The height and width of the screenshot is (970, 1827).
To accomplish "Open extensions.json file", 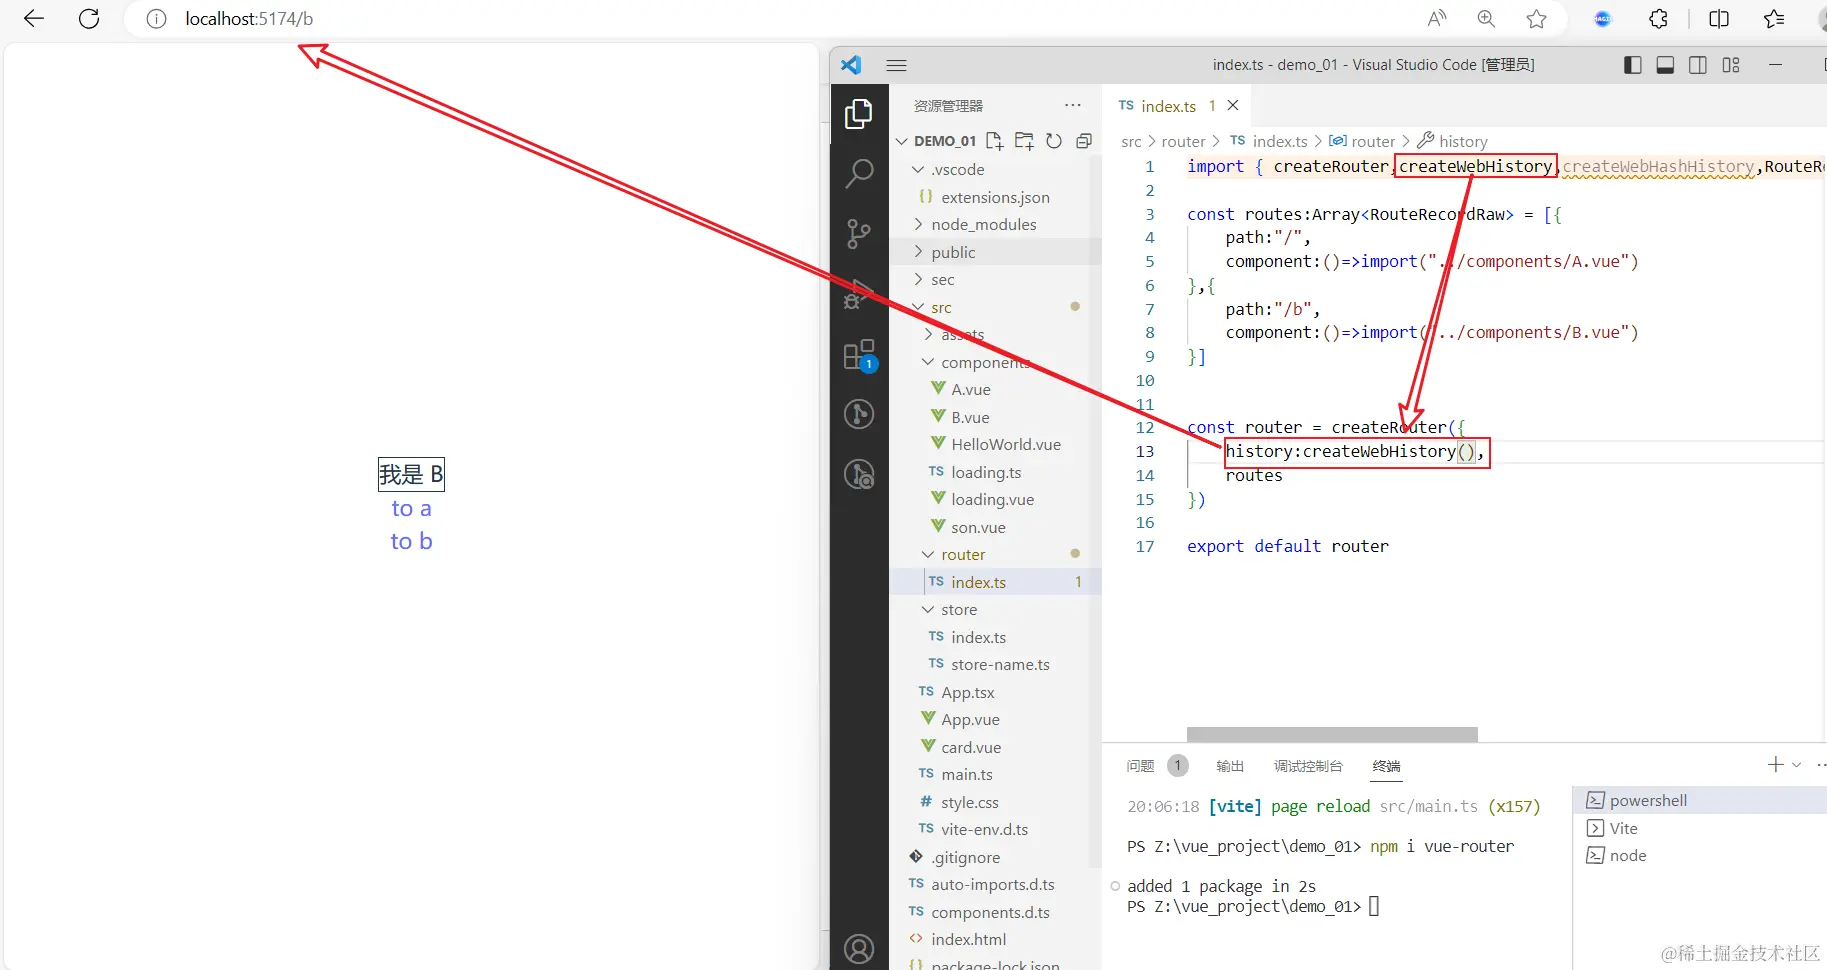I will [x=995, y=197].
